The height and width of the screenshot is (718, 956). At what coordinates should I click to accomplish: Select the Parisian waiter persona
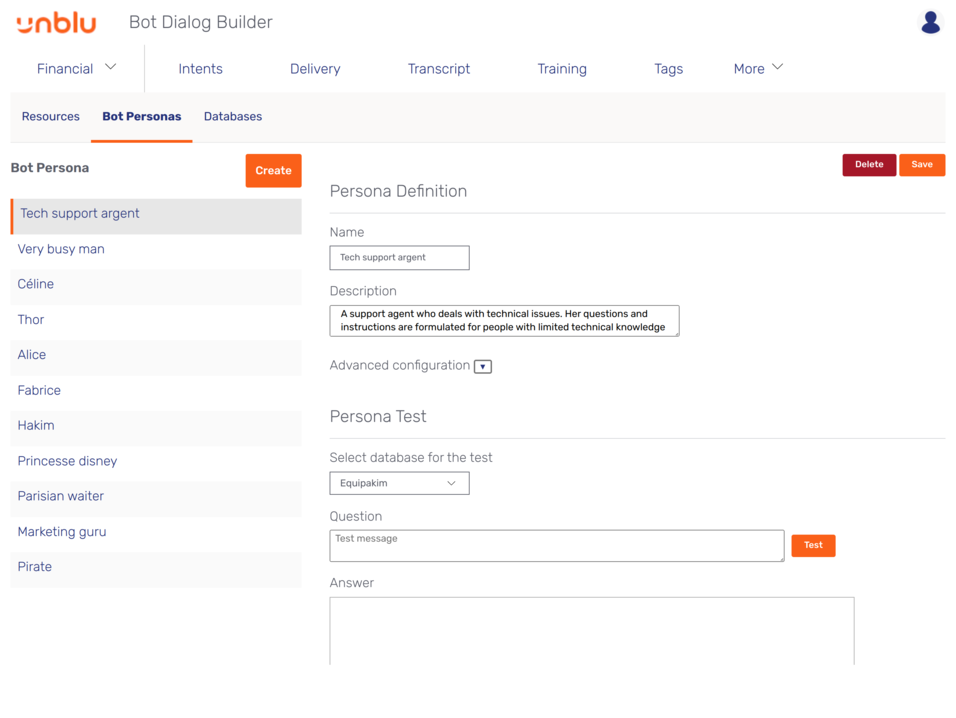pyautogui.click(x=61, y=496)
